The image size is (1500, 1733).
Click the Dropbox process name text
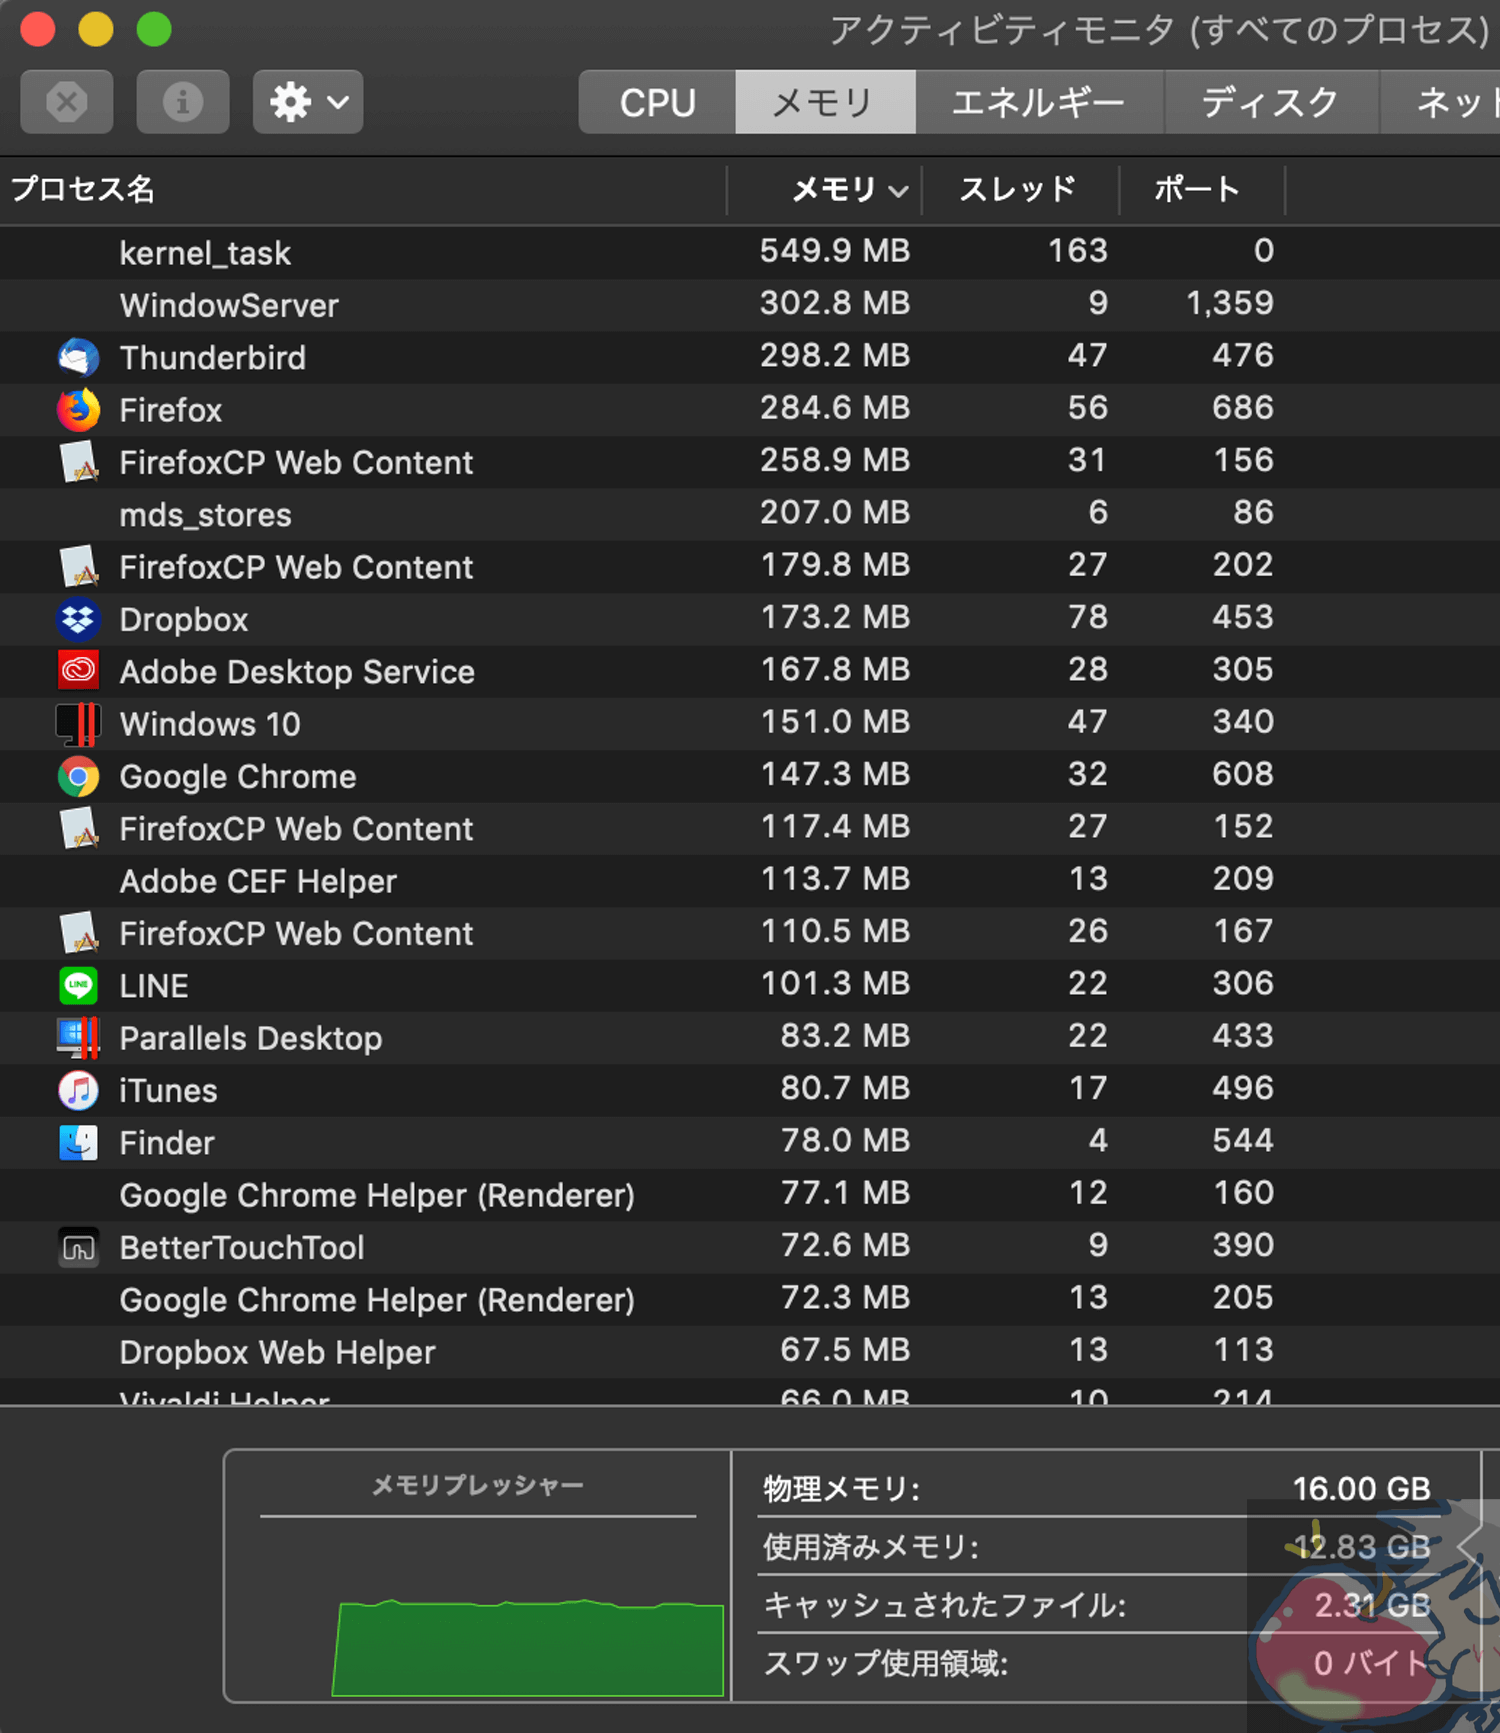pyautogui.click(x=183, y=619)
